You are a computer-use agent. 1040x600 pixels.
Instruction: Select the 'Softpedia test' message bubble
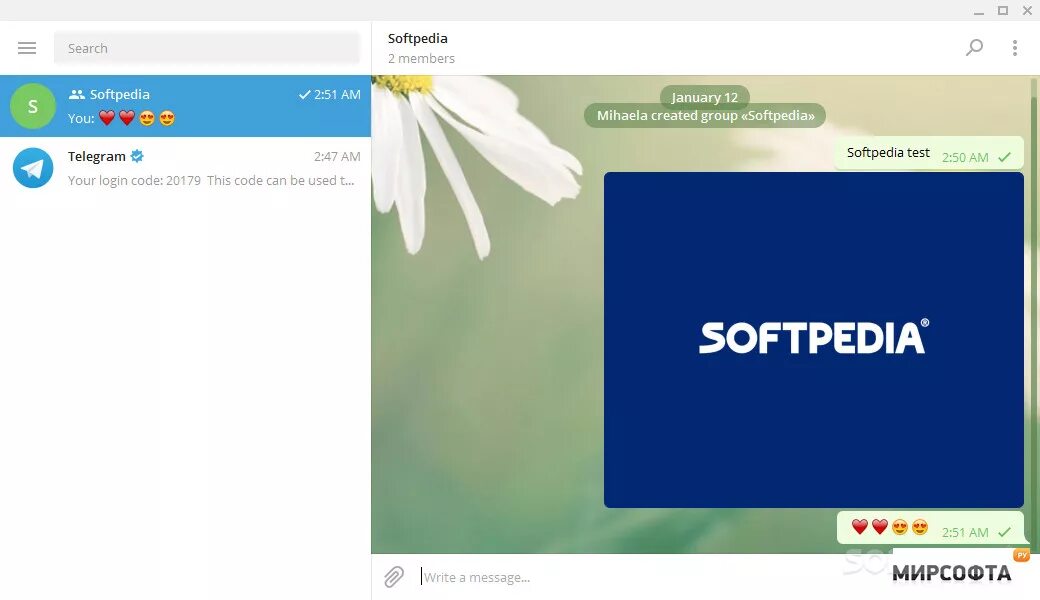[929, 153]
